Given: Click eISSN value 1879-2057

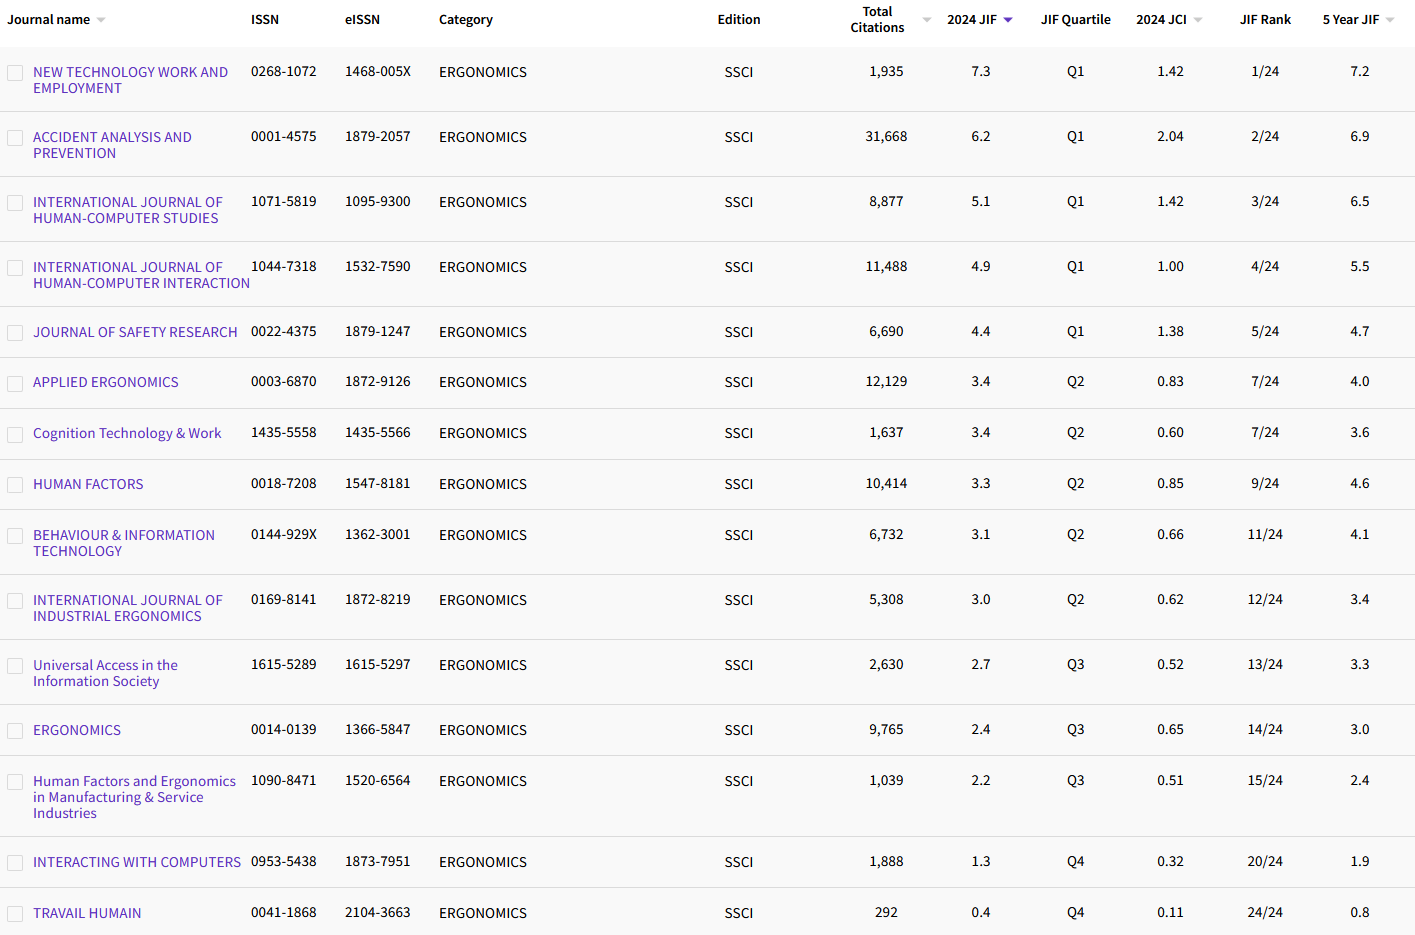Looking at the screenshot, I should point(378,136).
